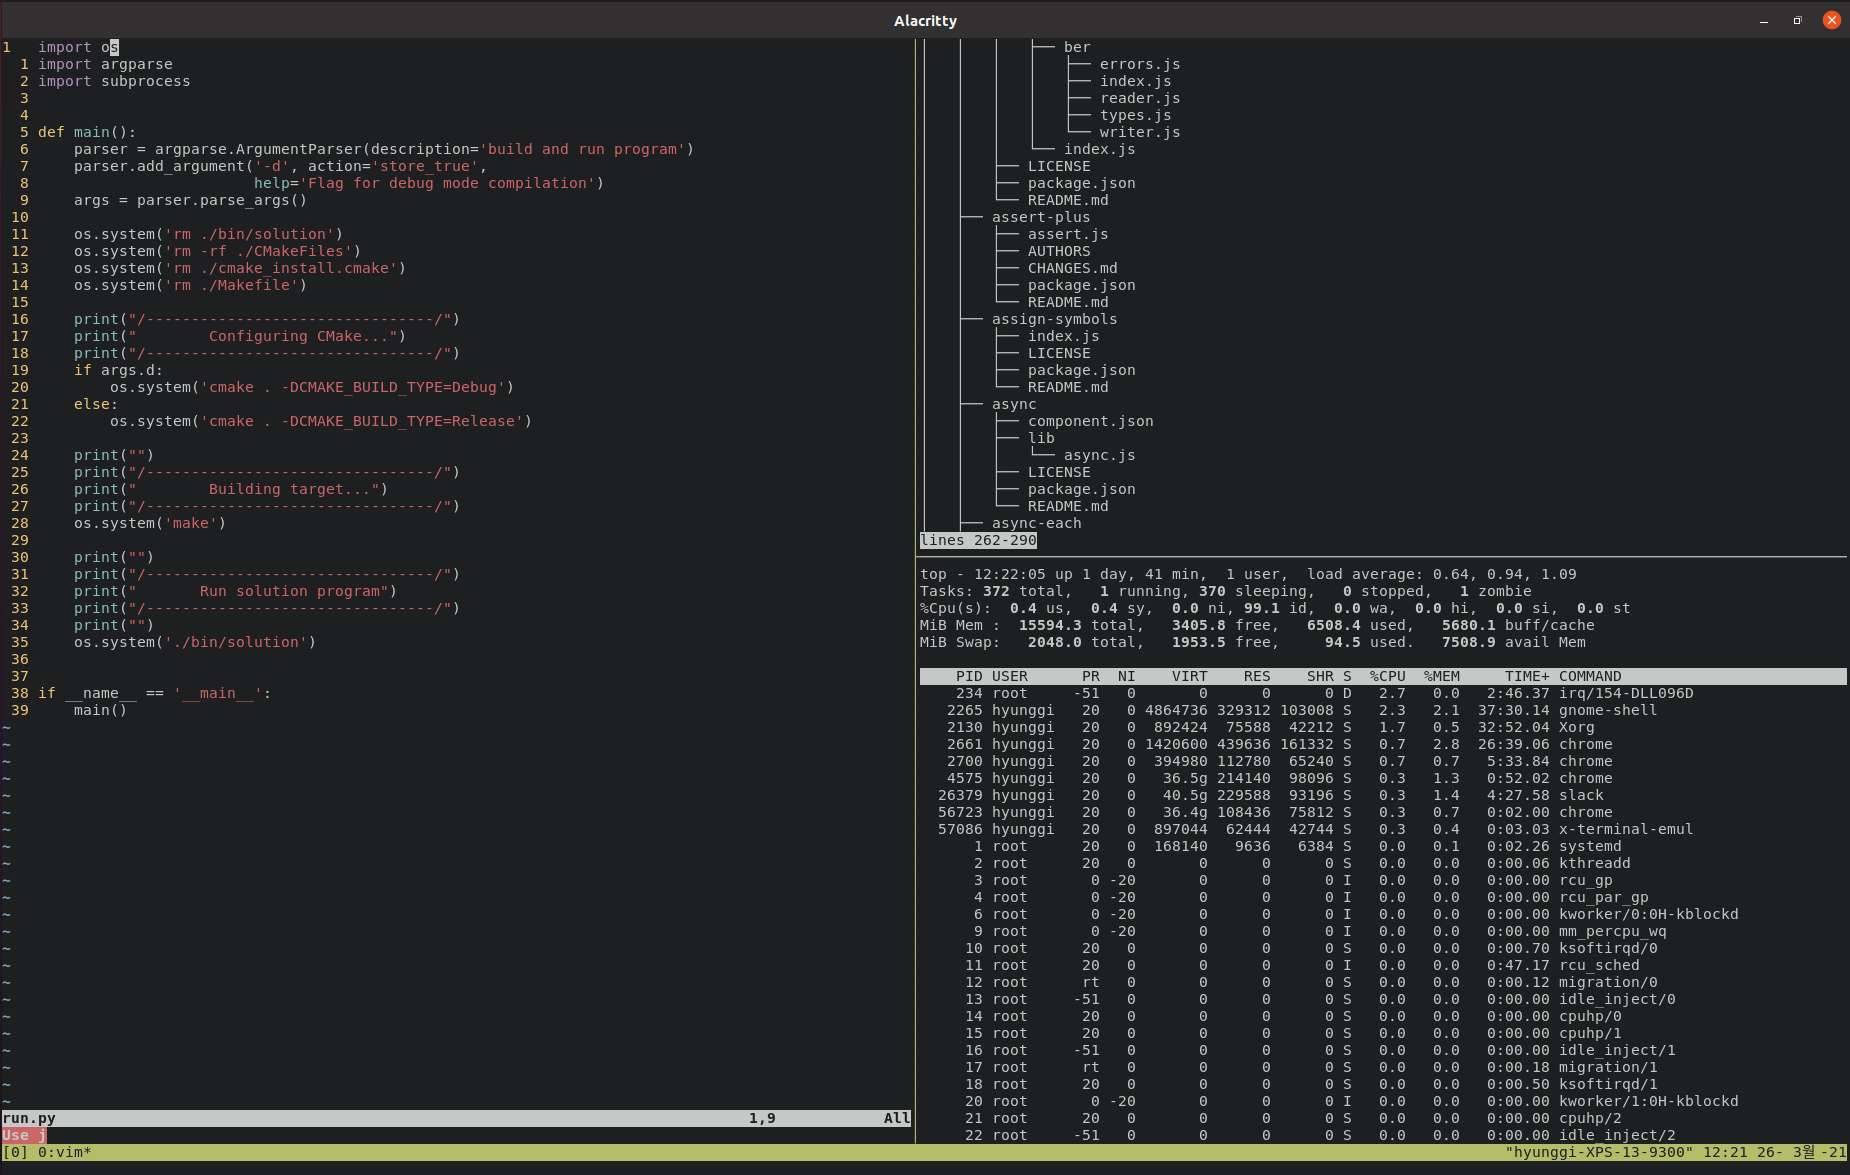Click the load average values in top
The width and height of the screenshot is (1850, 1175).
[x=1505, y=574]
